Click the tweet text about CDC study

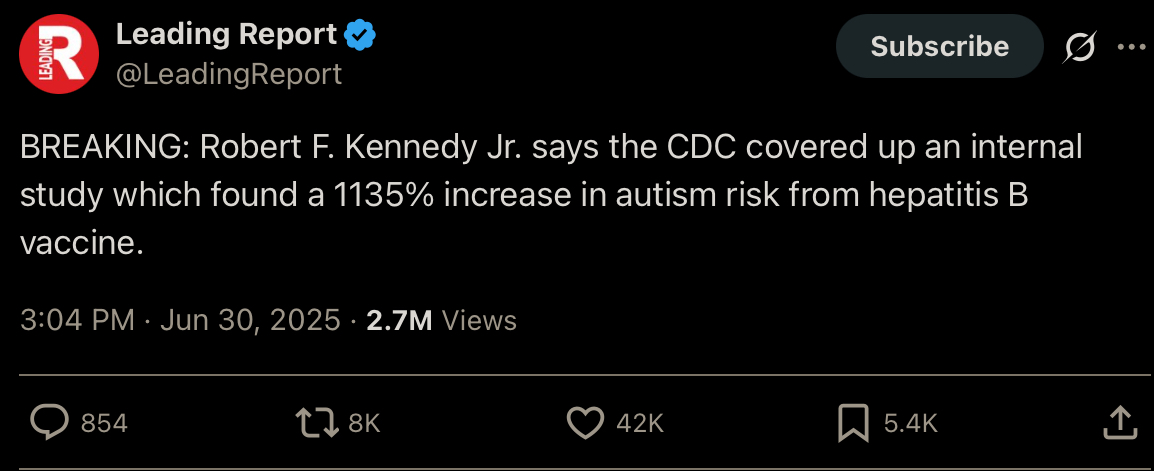click(x=551, y=195)
